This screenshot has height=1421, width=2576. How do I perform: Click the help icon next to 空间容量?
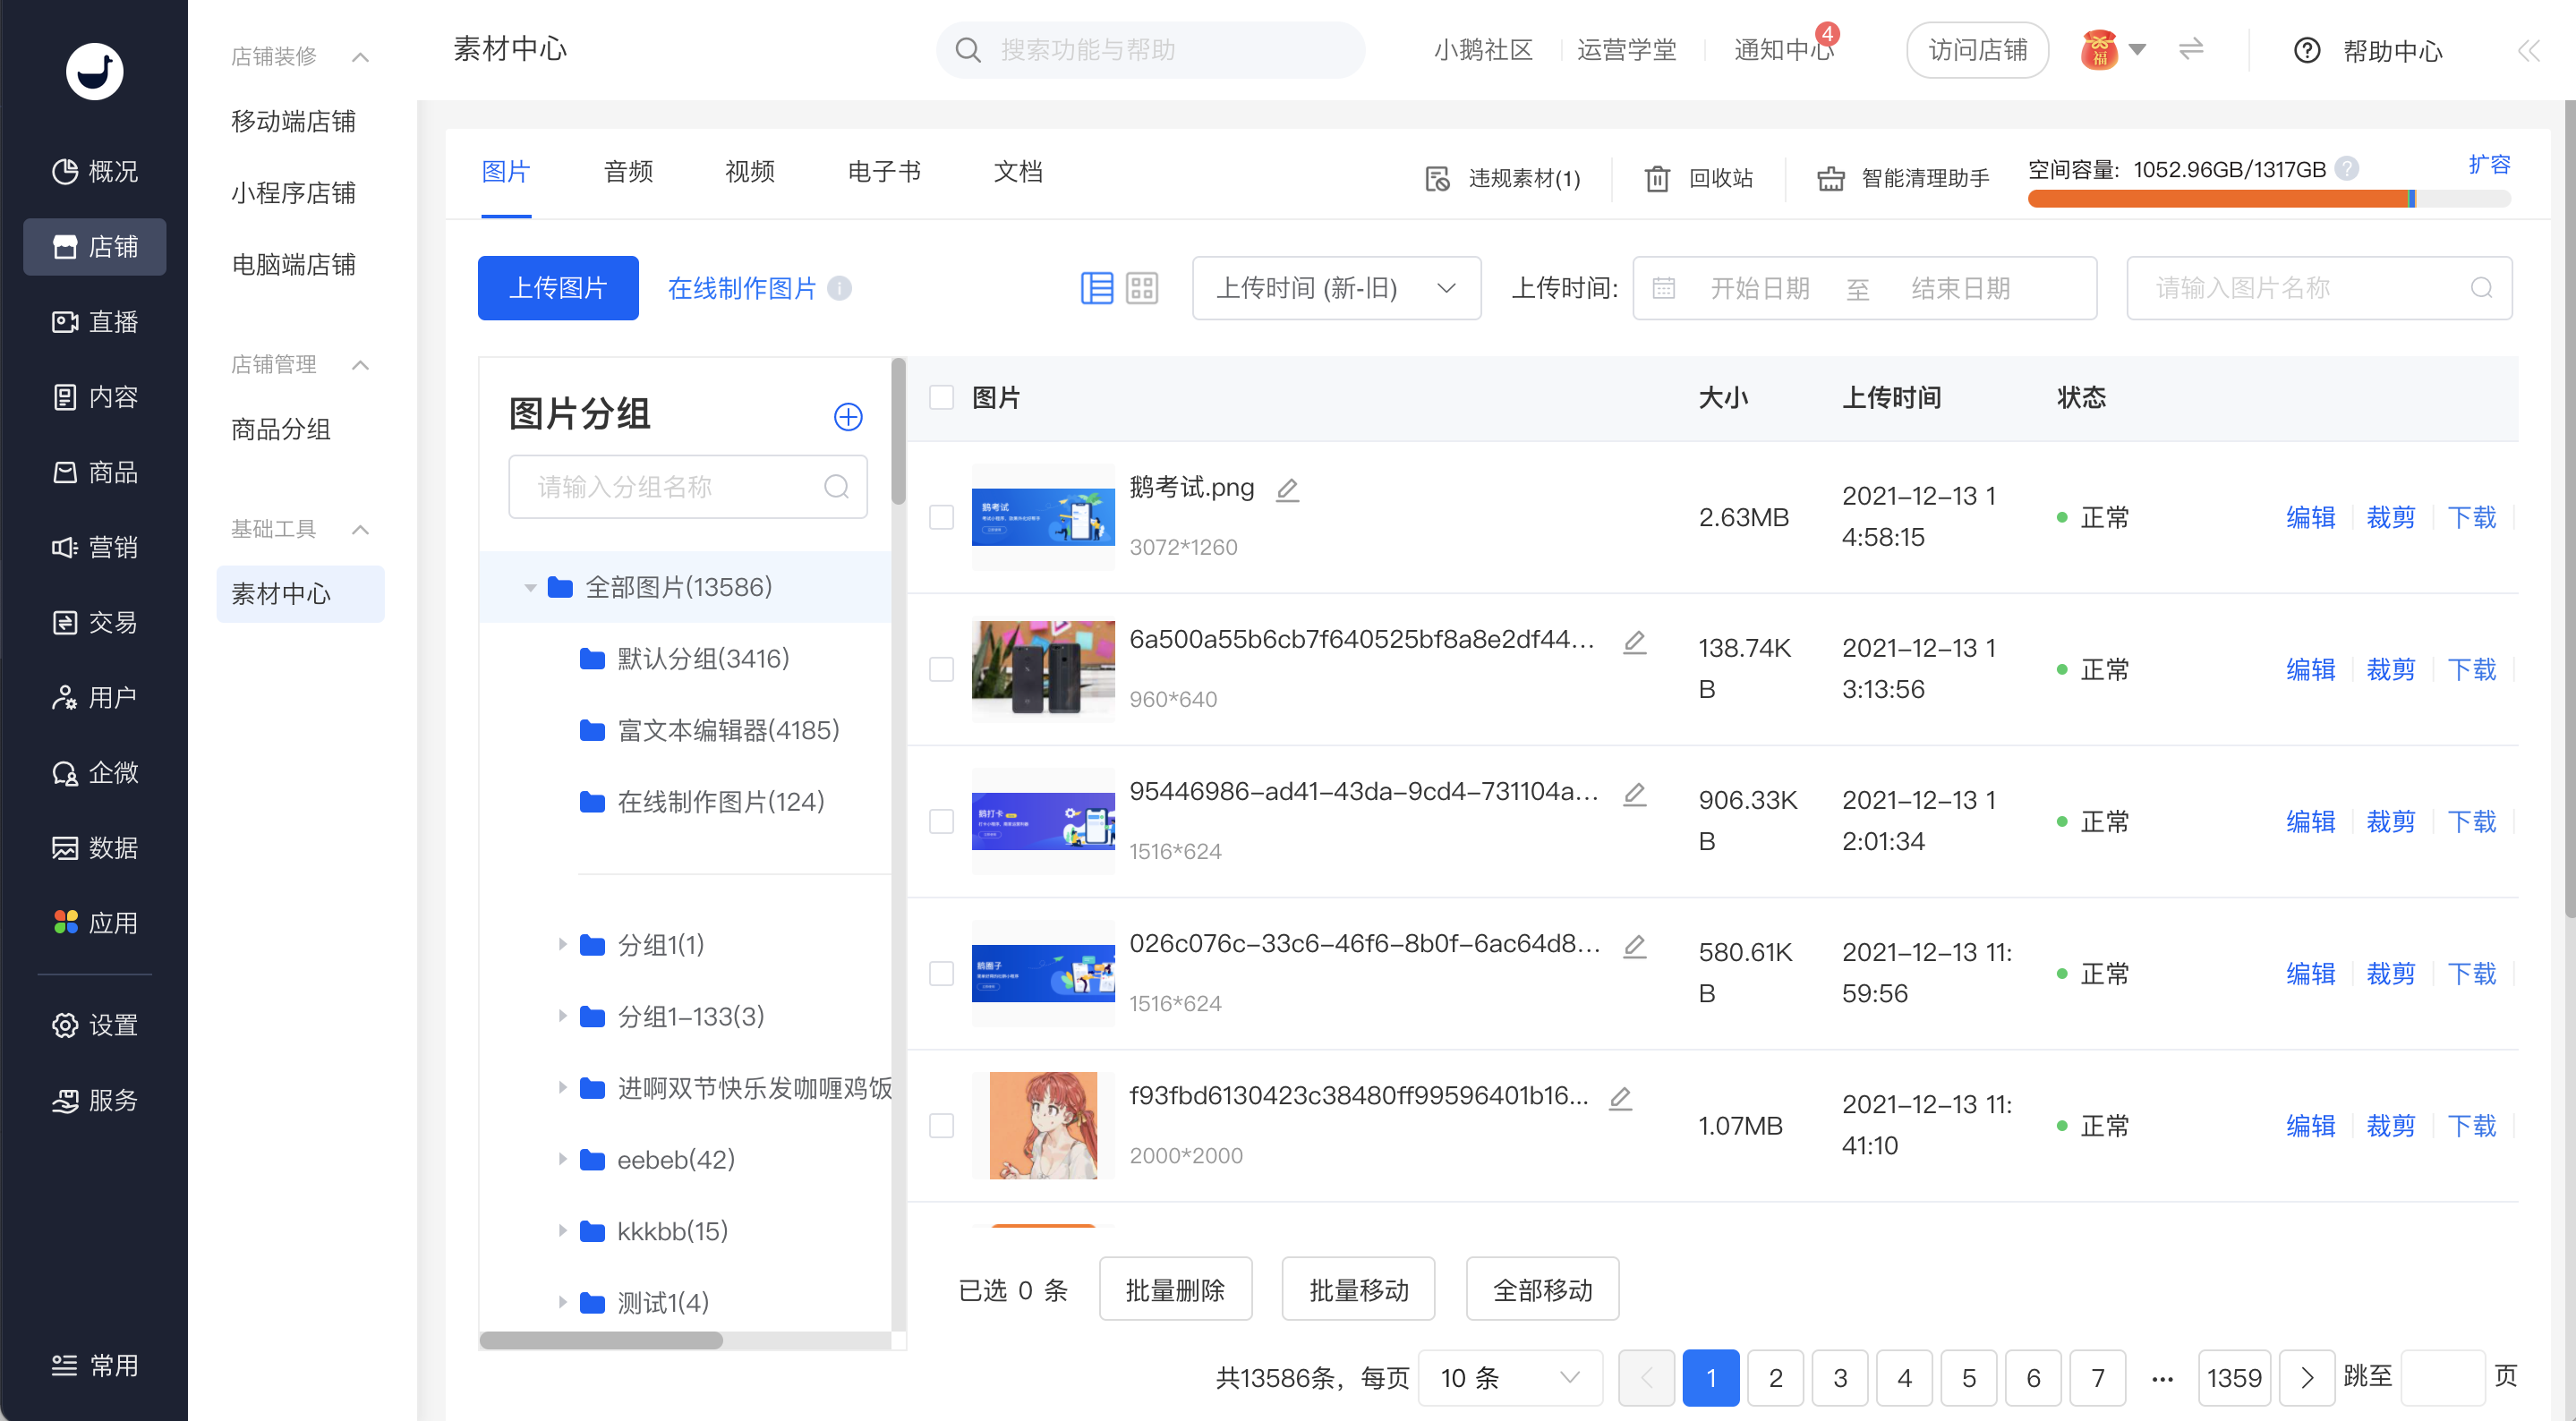click(x=2346, y=169)
